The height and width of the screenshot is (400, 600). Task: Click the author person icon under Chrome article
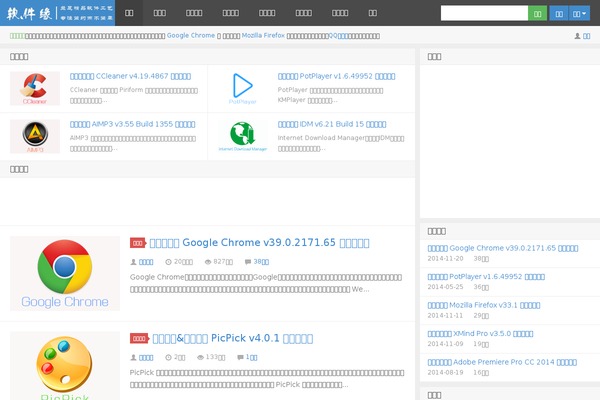pyautogui.click(x=133, y=262)
